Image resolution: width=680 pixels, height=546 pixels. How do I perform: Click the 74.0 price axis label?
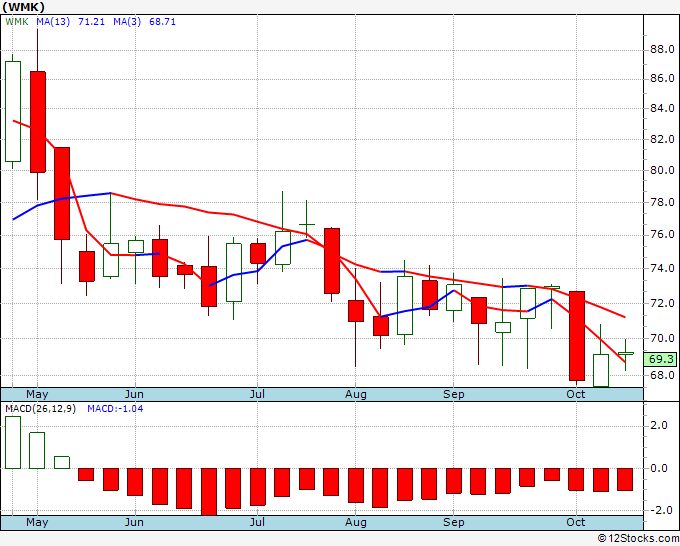(662, 268)
